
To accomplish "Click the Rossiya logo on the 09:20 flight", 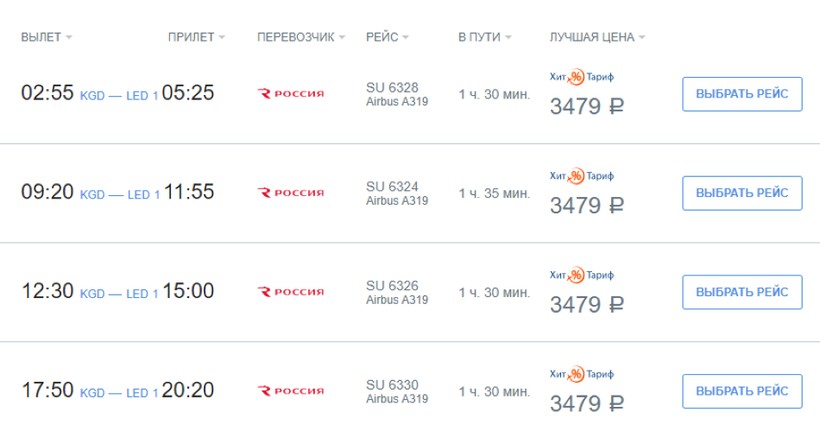I will pos(291,193).
